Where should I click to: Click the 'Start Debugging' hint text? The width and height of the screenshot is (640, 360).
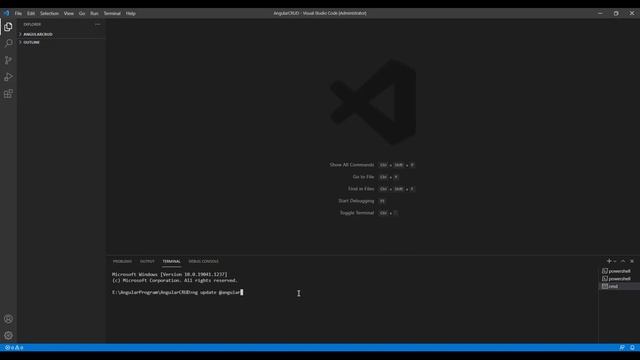pos(356,201)
